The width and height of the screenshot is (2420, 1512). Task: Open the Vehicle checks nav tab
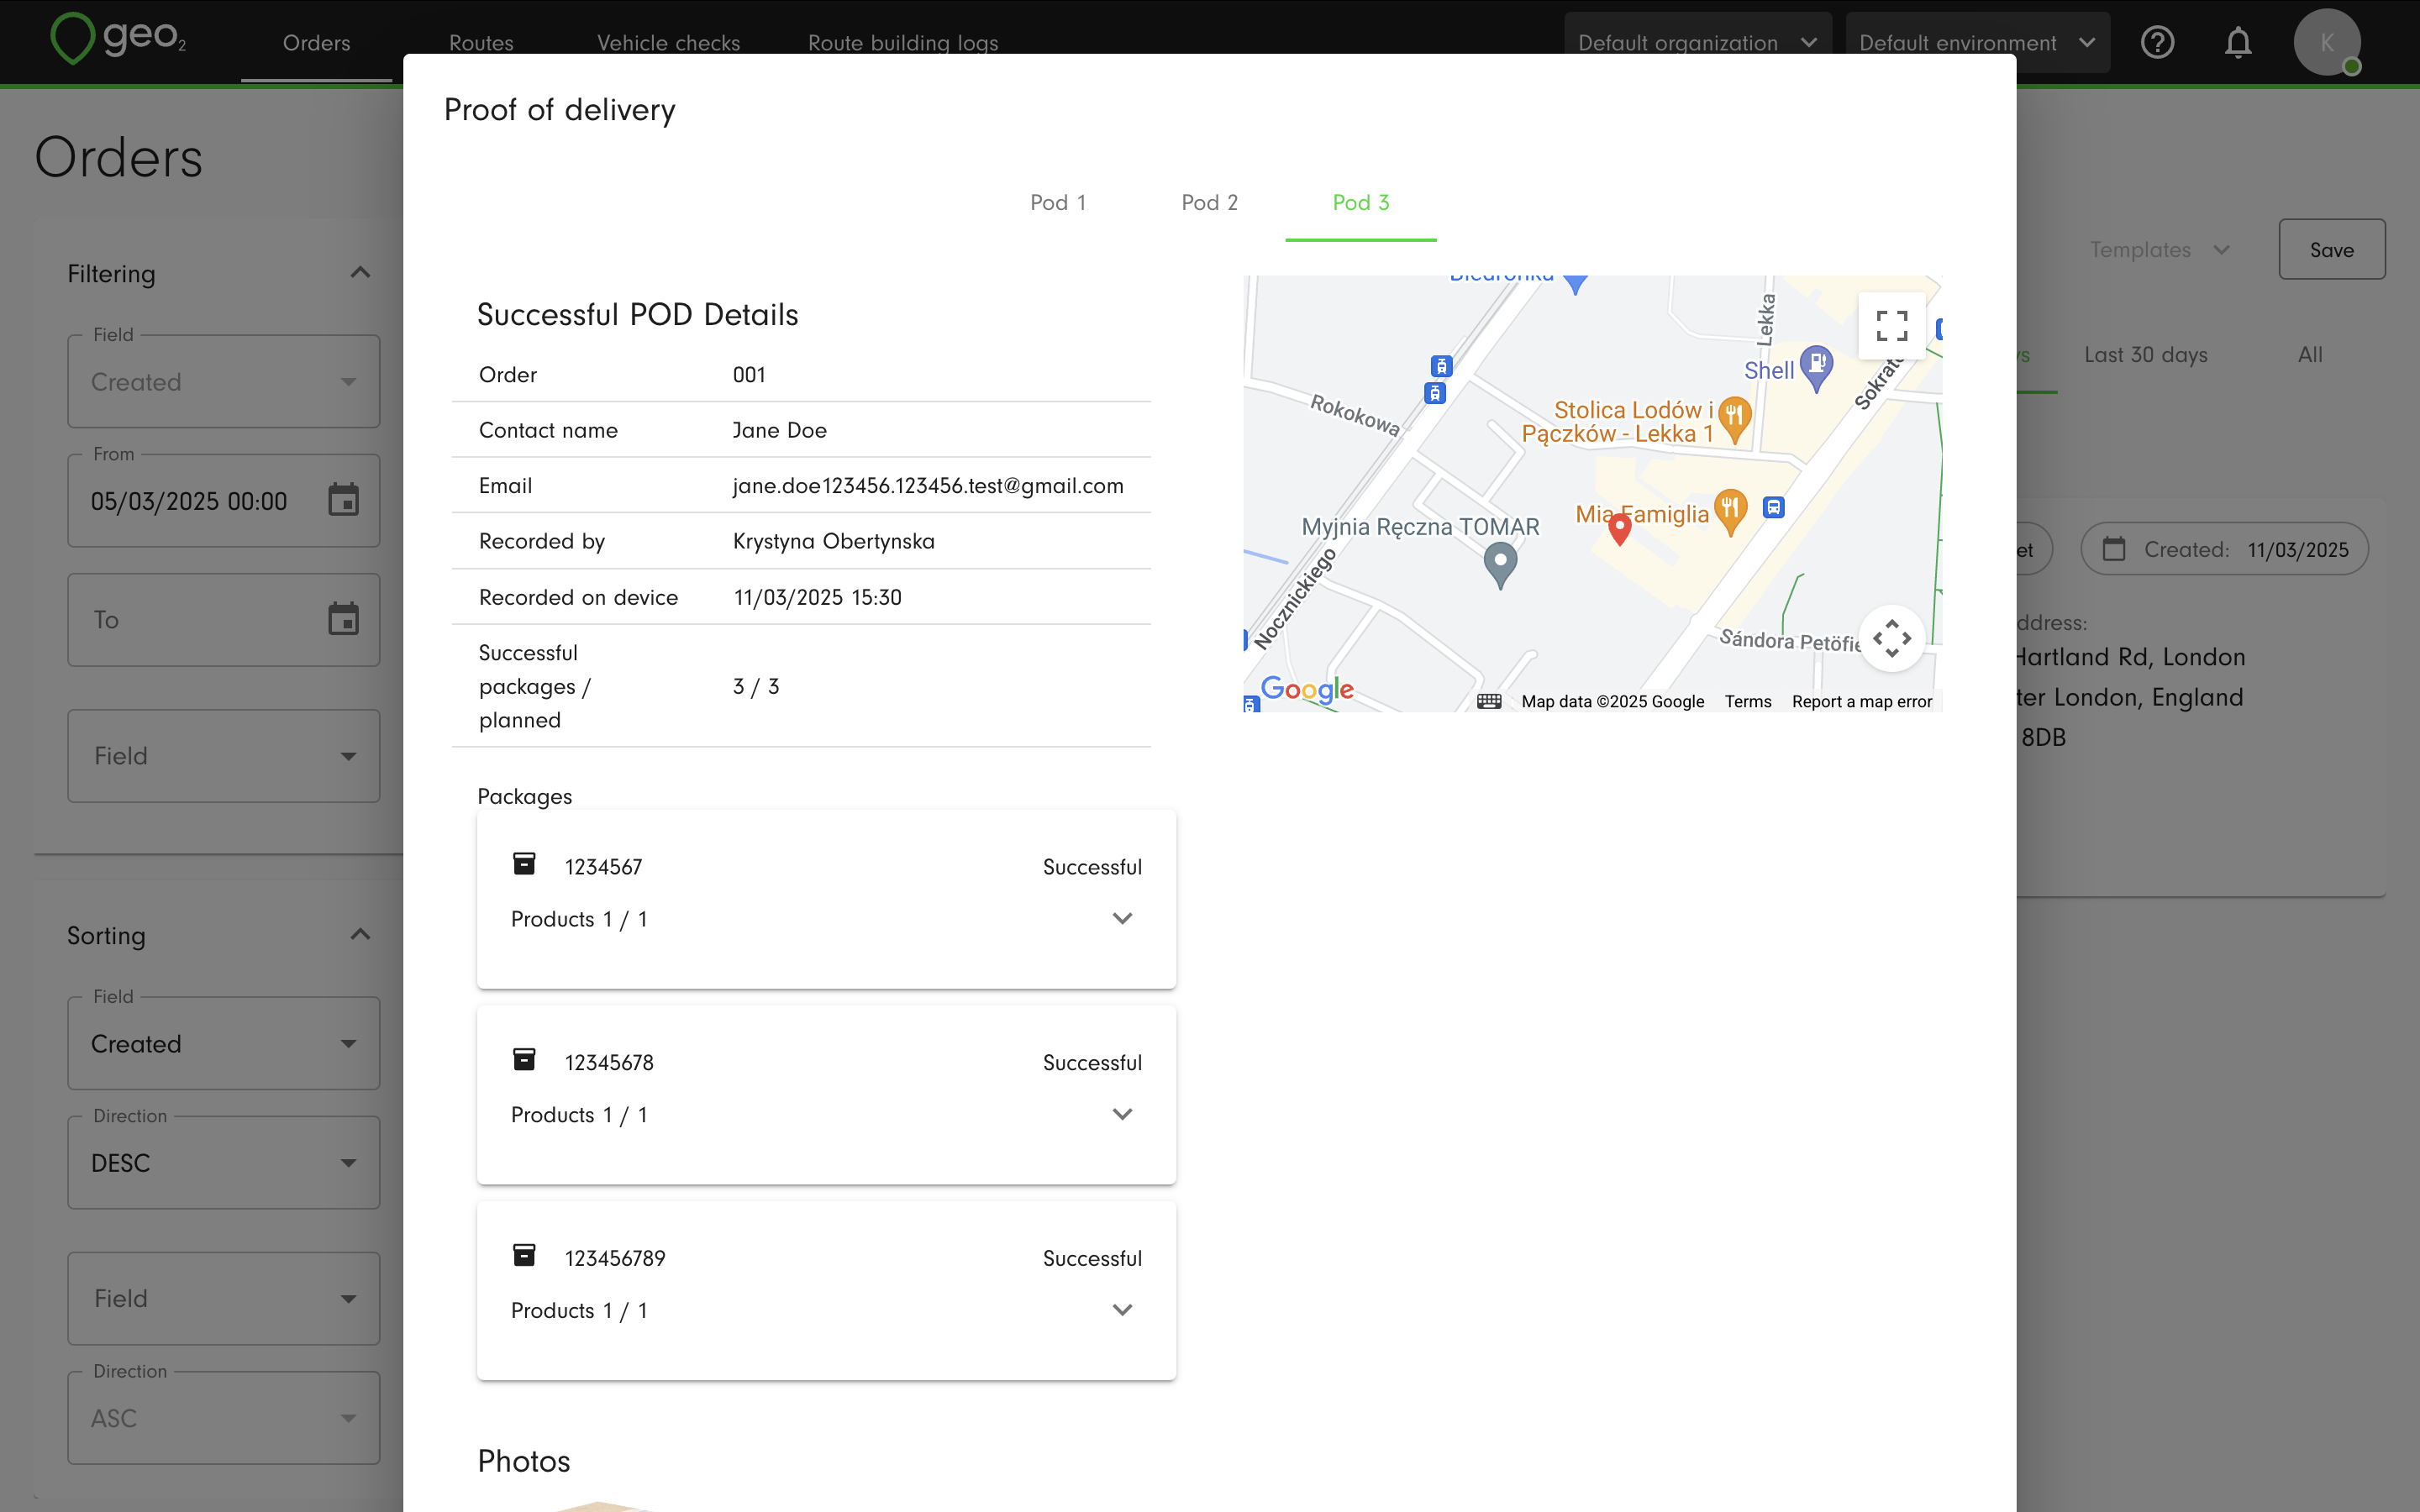pos(668,43)
